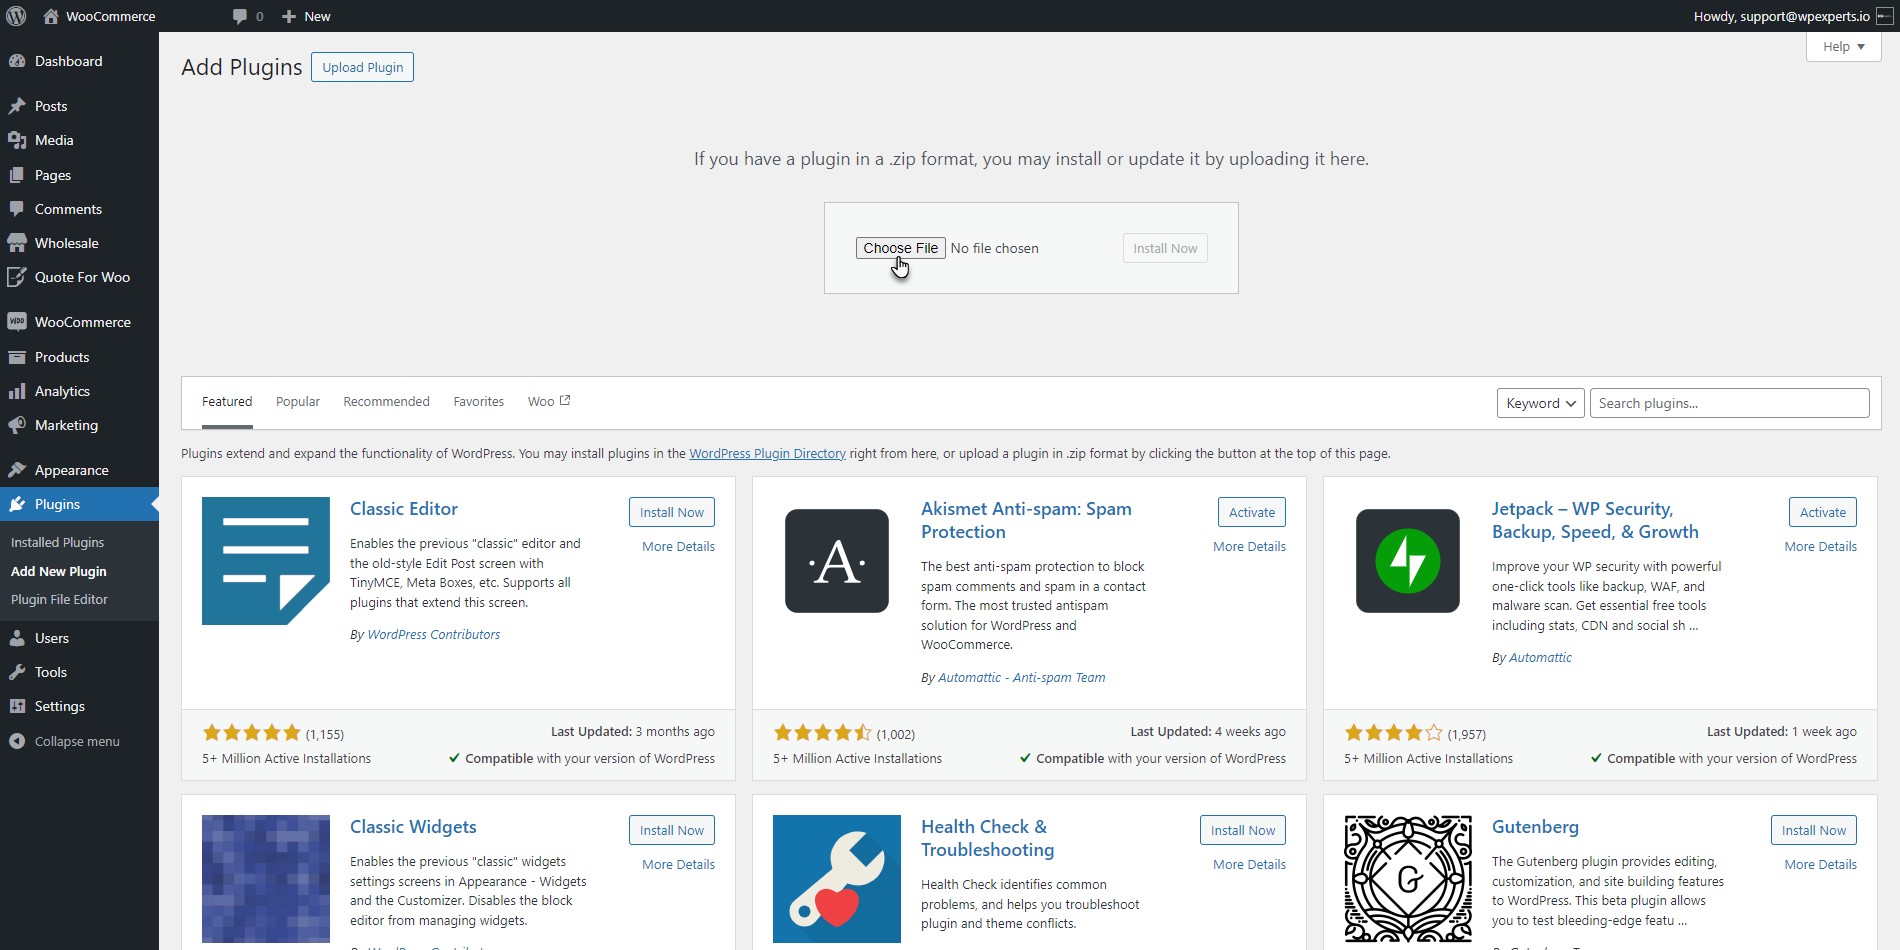Viewport: 1900px width, 950px height.
Task: Open Automattic - Anti-spam Team author link
Action: [1021, 678]
